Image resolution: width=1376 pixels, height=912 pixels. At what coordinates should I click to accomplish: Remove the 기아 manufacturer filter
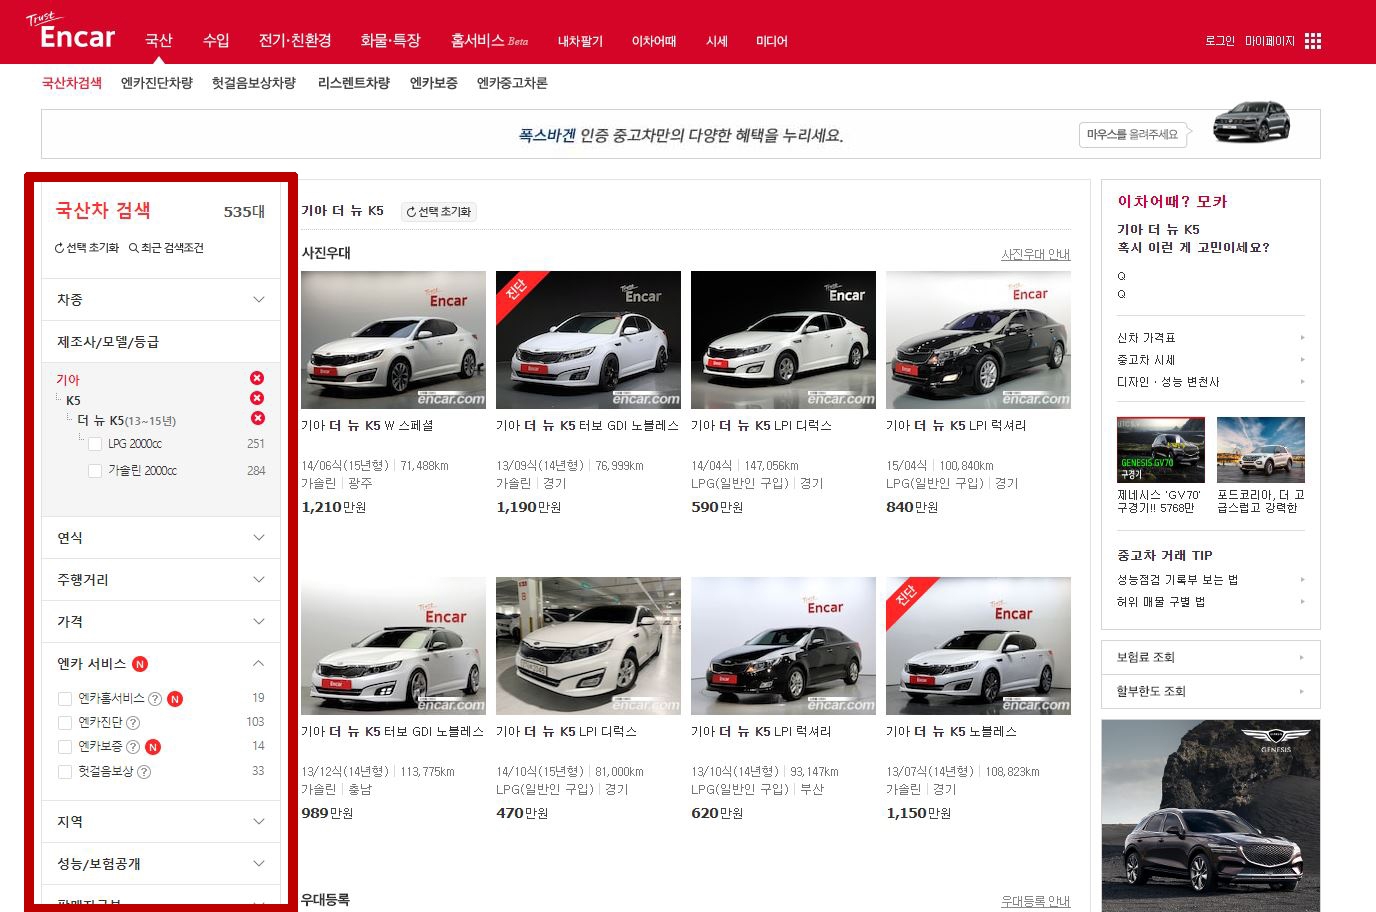point(257,378)
